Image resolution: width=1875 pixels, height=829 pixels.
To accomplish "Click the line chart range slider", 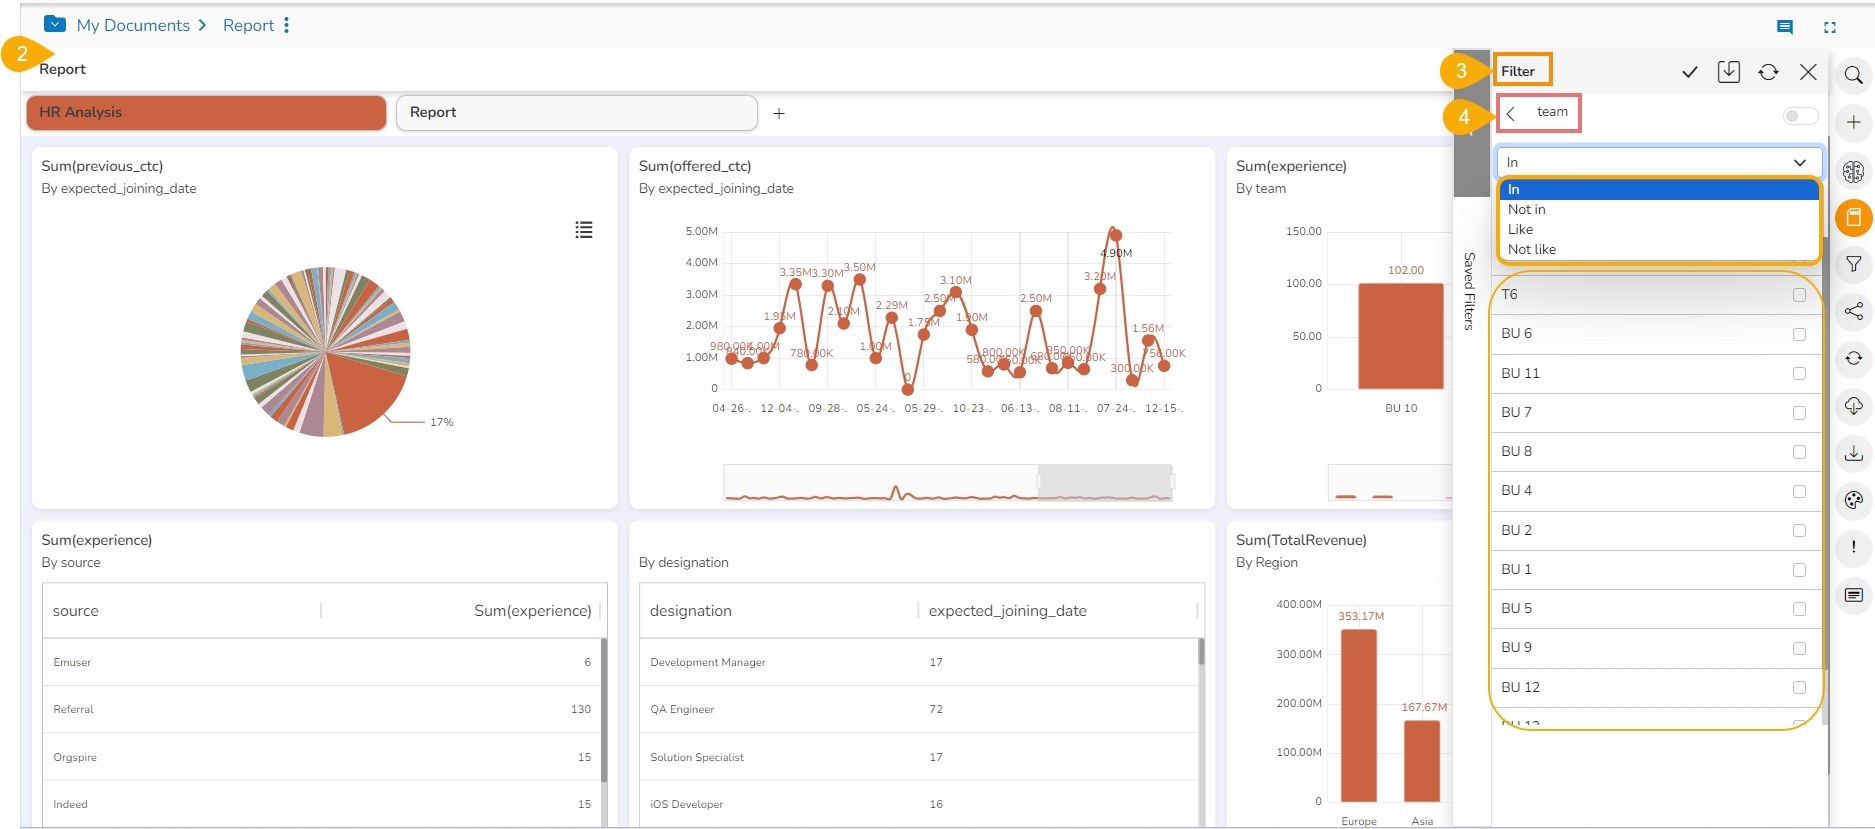I will tap(1104, 482).
